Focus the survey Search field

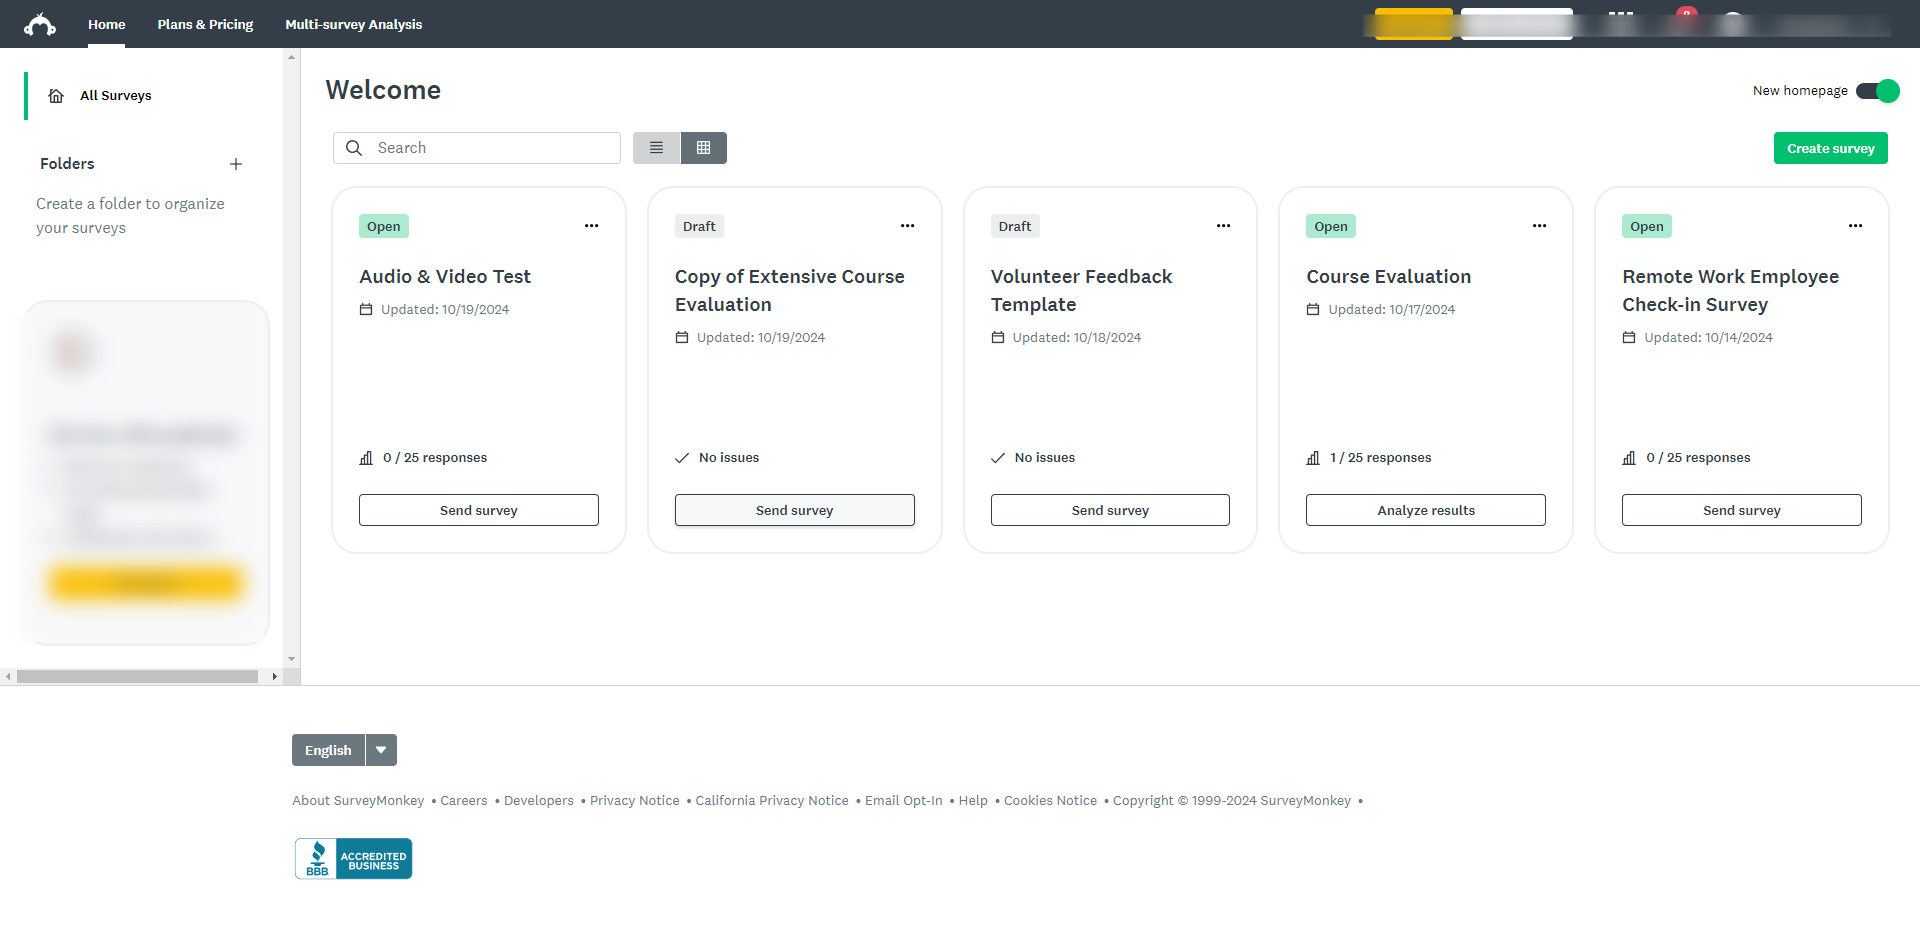point(477,148)
